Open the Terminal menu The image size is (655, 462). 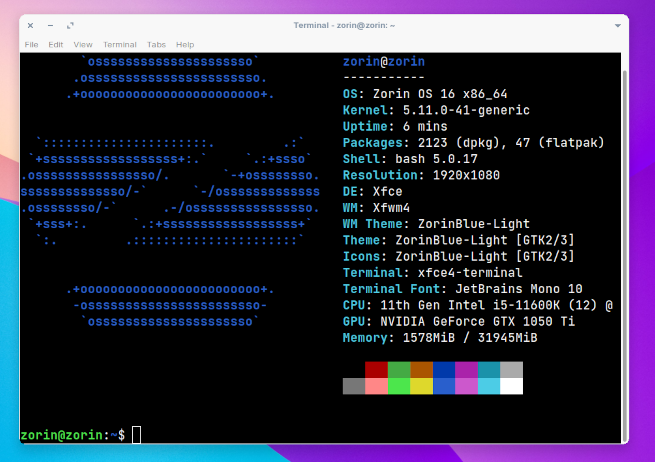[120, 44]
